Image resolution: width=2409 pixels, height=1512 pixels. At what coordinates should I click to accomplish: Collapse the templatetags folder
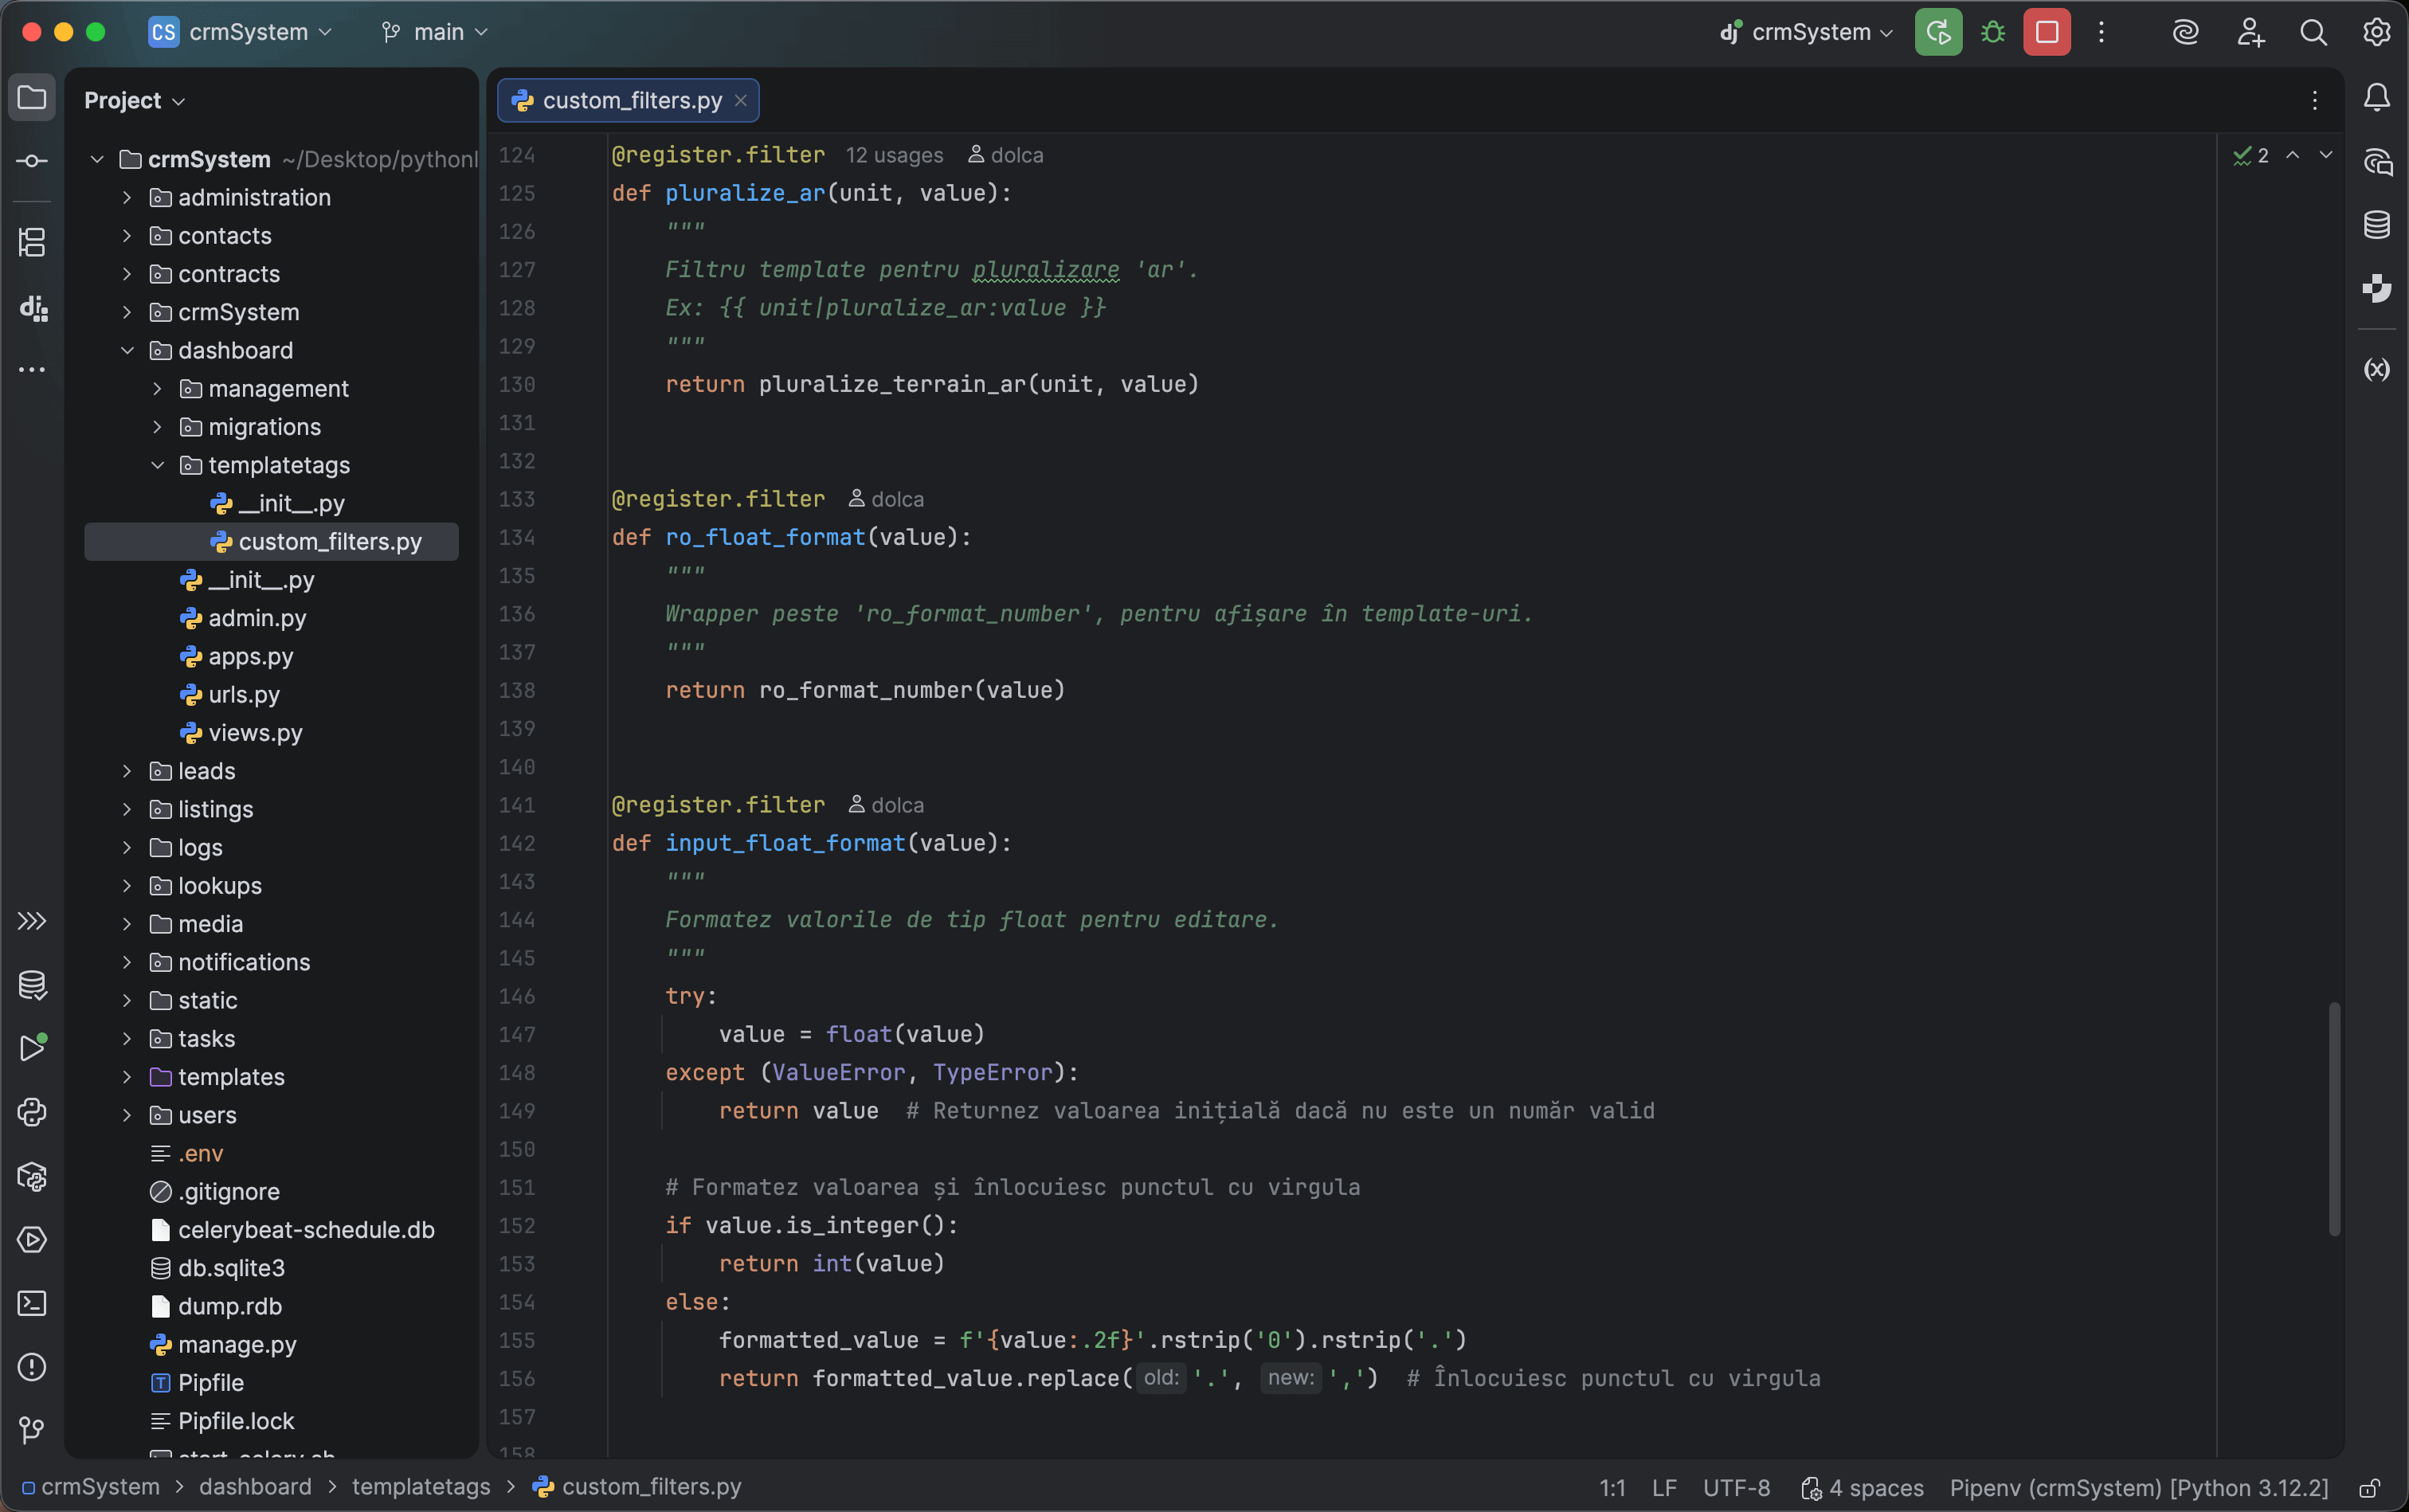157,465
